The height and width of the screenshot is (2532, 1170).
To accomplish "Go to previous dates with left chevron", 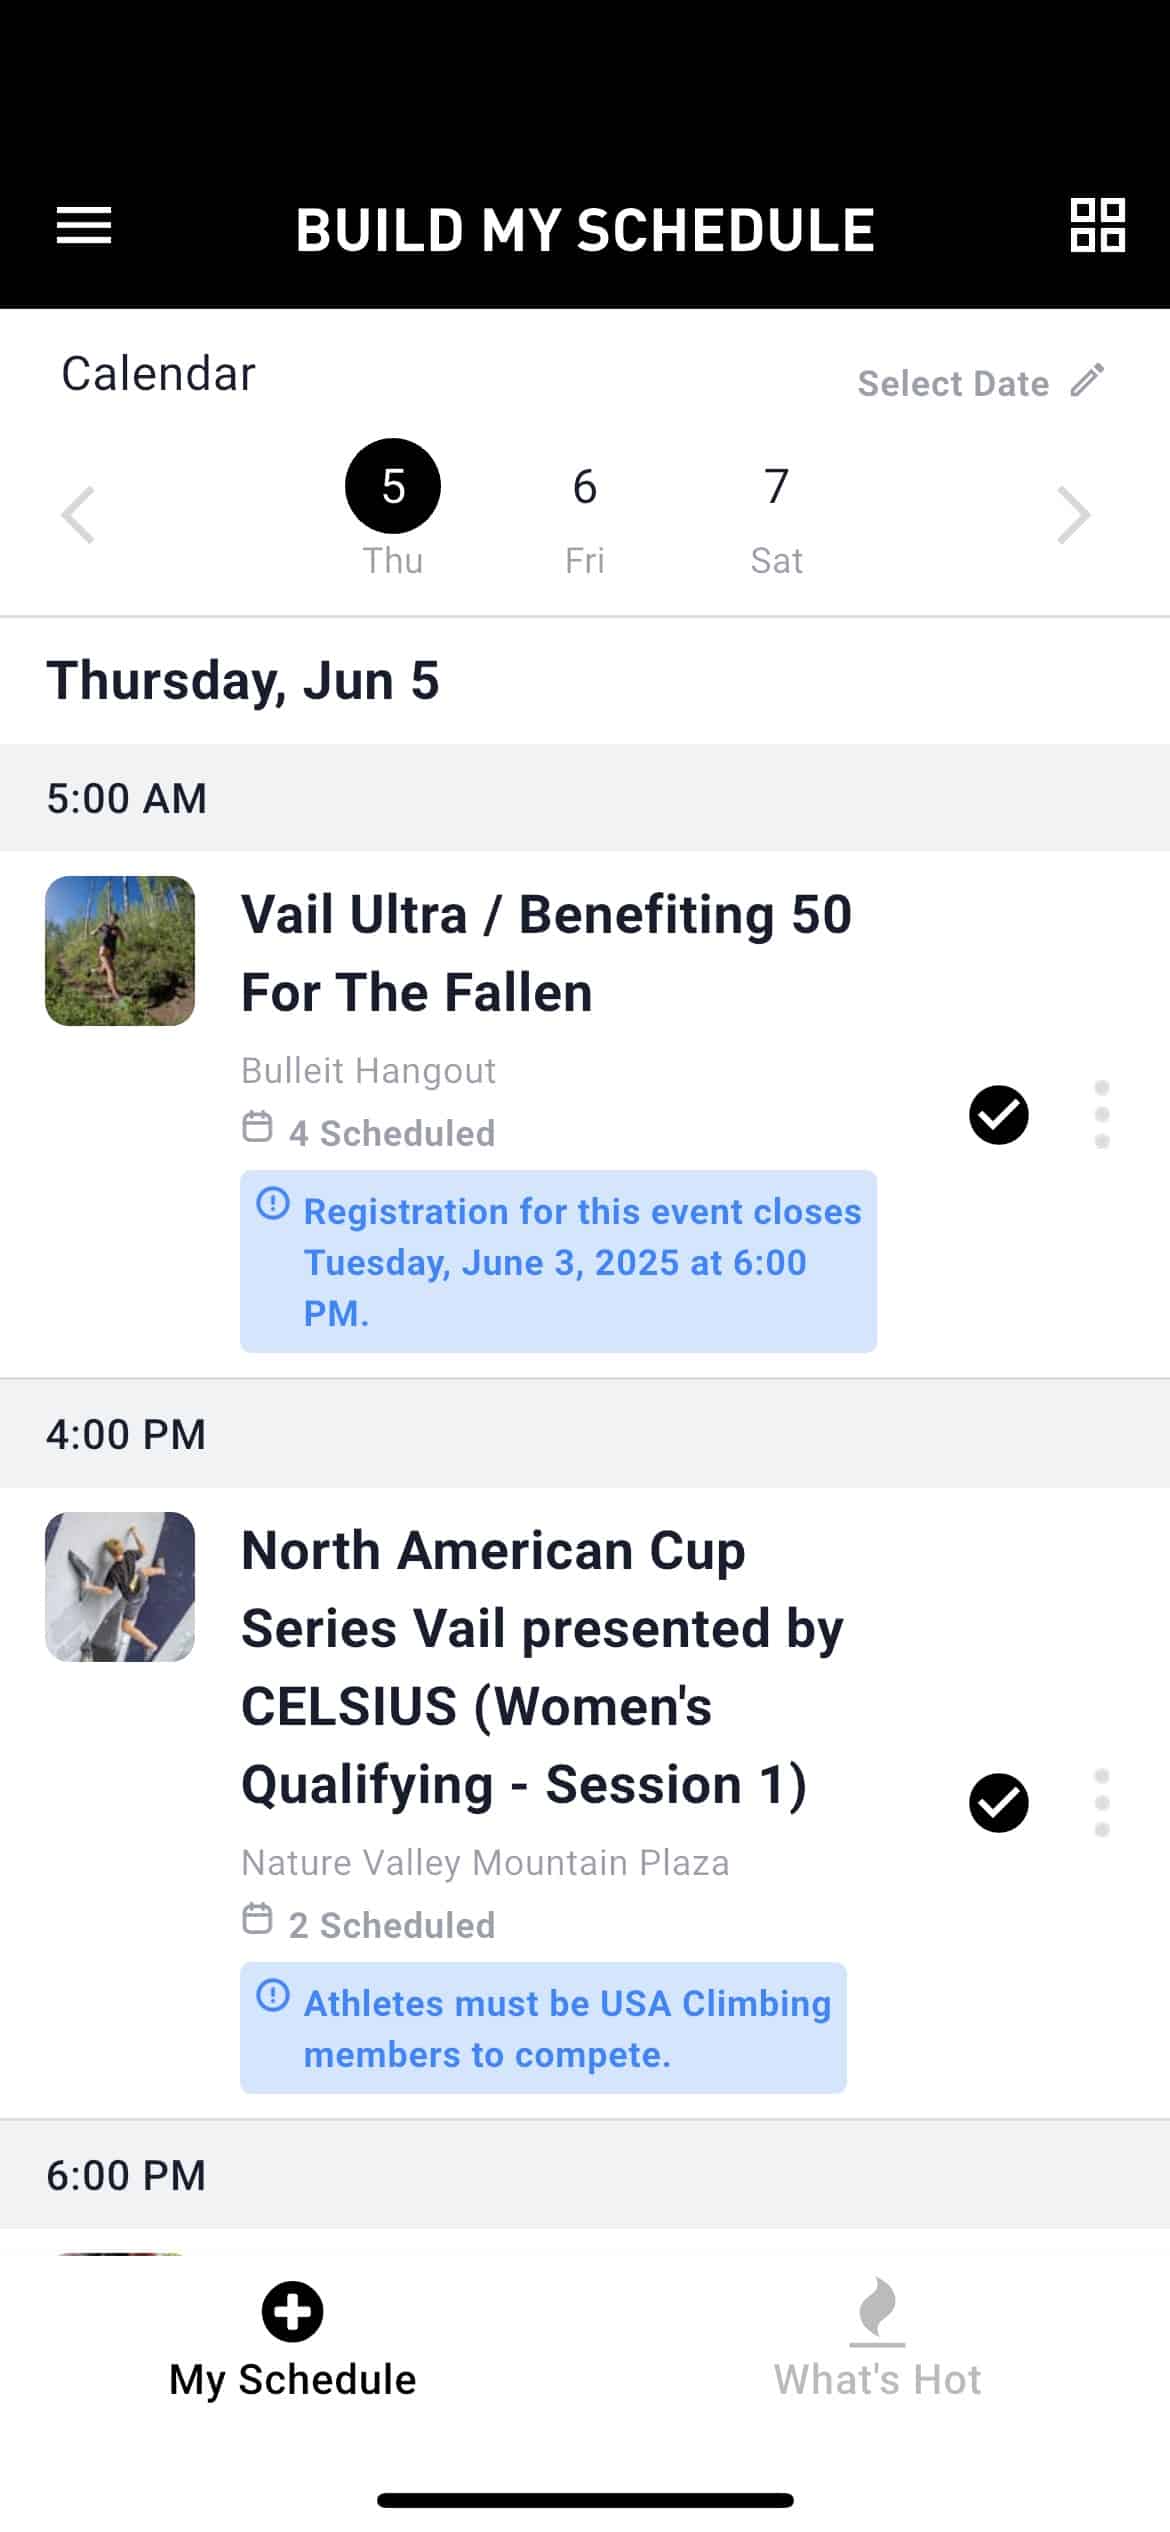I will click(78, 515).
